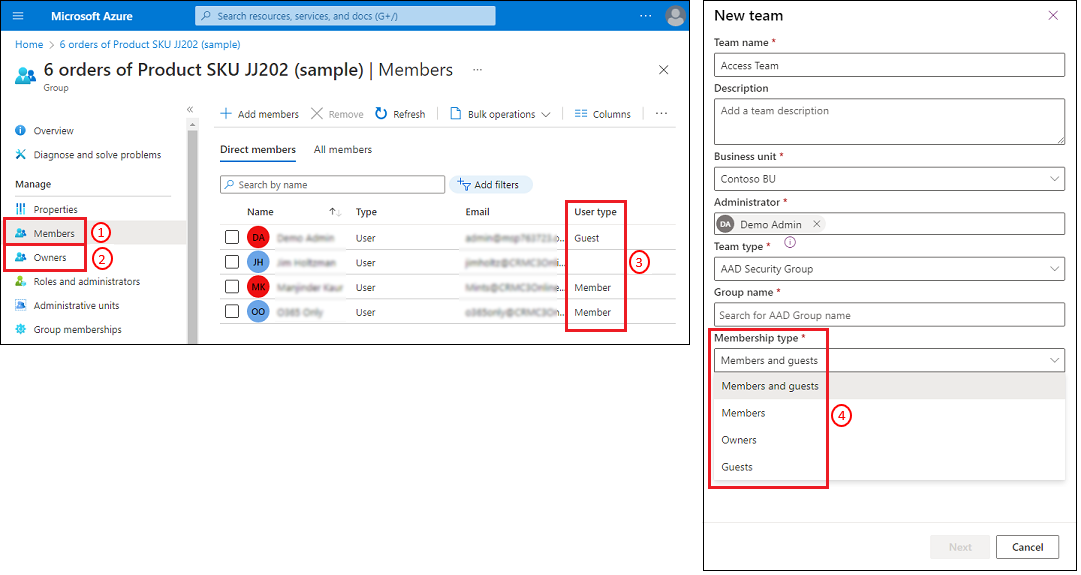Select Owners membership option

pyautogui.click(x=889, y=440)
